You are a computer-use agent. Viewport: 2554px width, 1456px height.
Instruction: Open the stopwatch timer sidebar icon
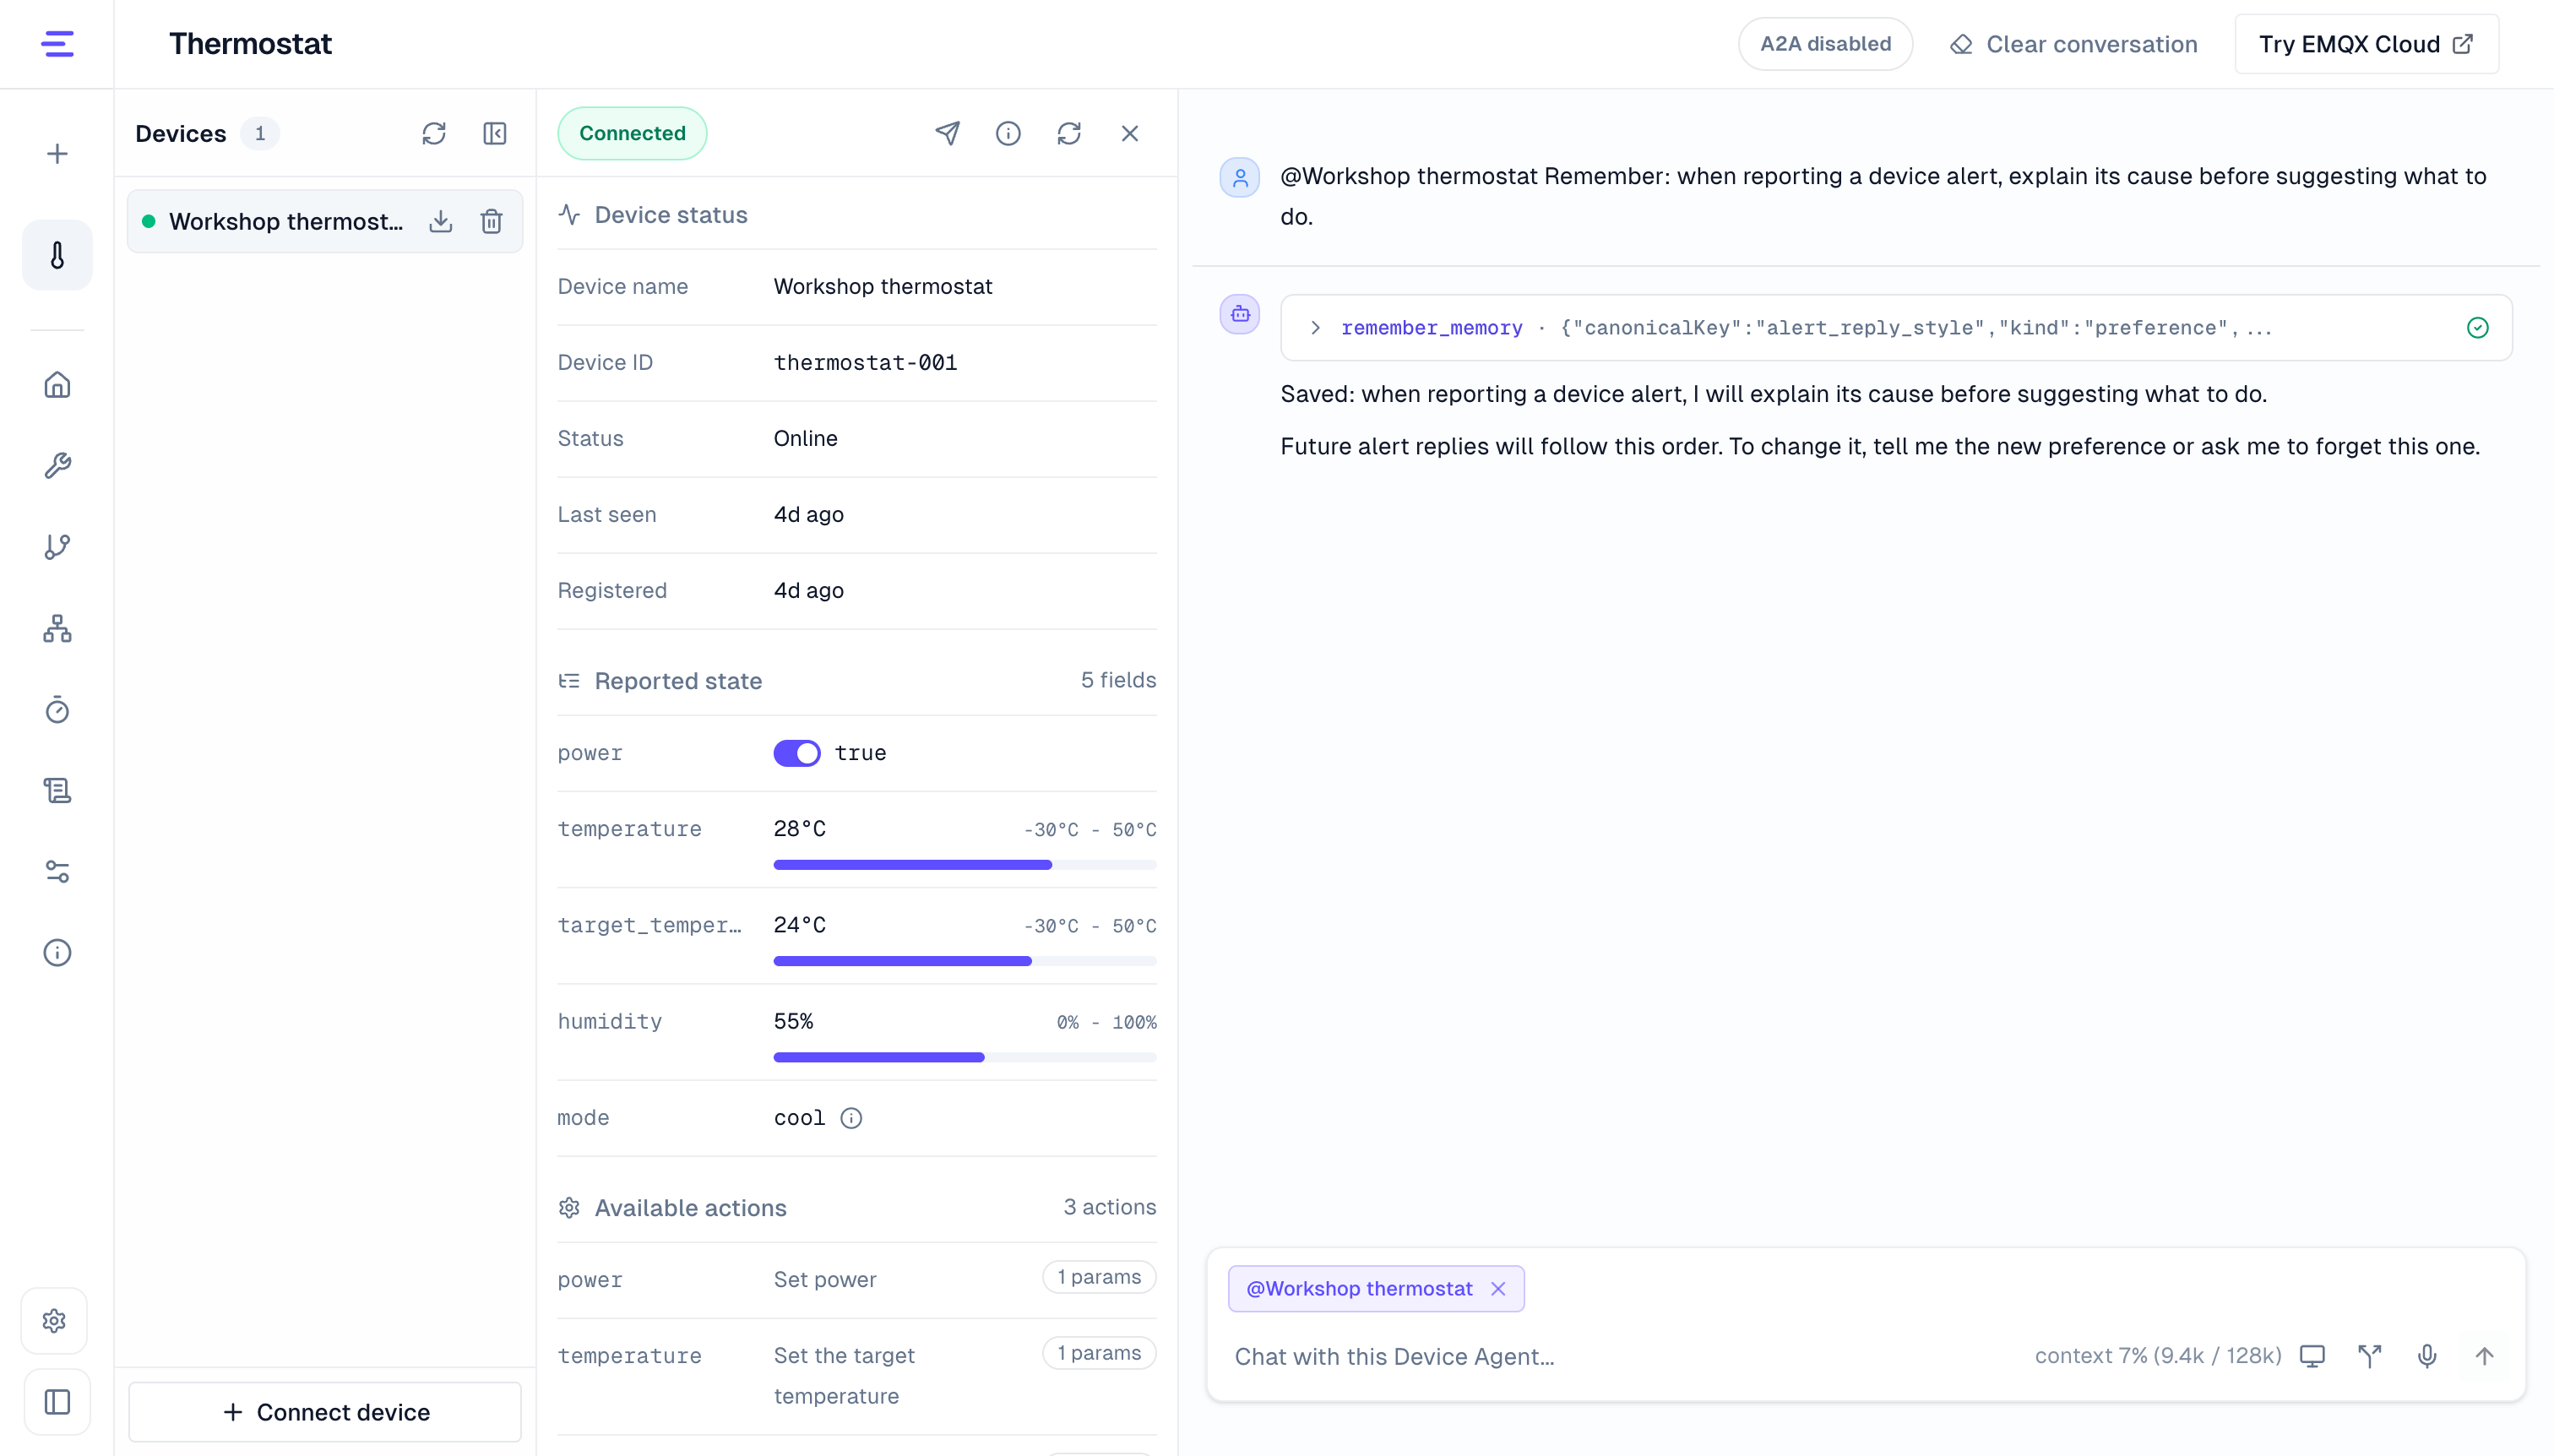point(57,709)
